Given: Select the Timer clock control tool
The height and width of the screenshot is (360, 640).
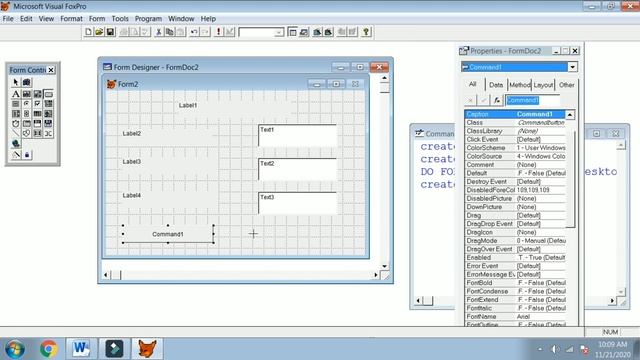Looking at the screenshot, I should click(16, 123).
